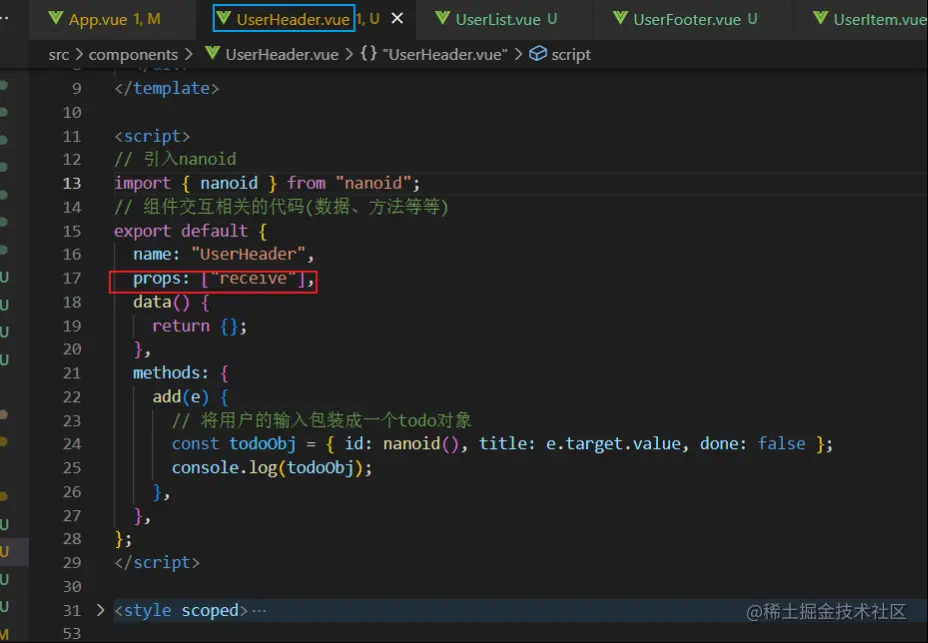Click the script breadcrumb segment
Screen dimensions: 928x643
coord(571,54)
